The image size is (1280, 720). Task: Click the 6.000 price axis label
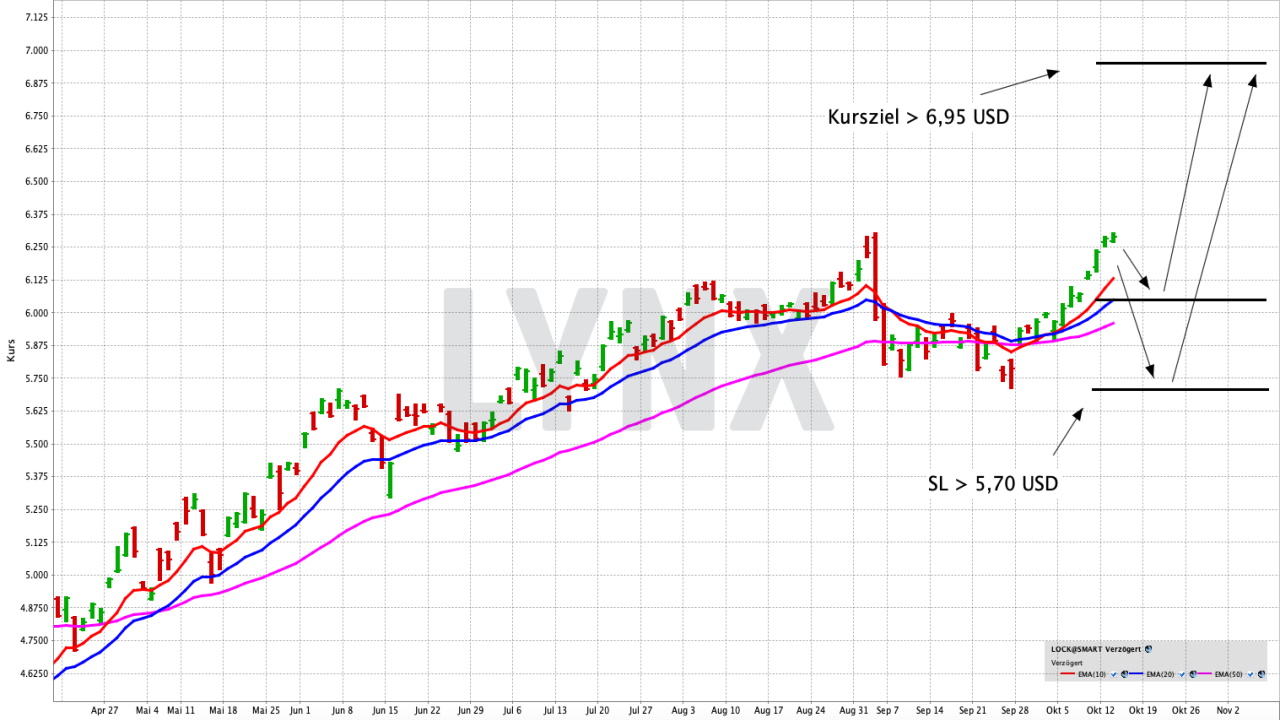point(35,313)
